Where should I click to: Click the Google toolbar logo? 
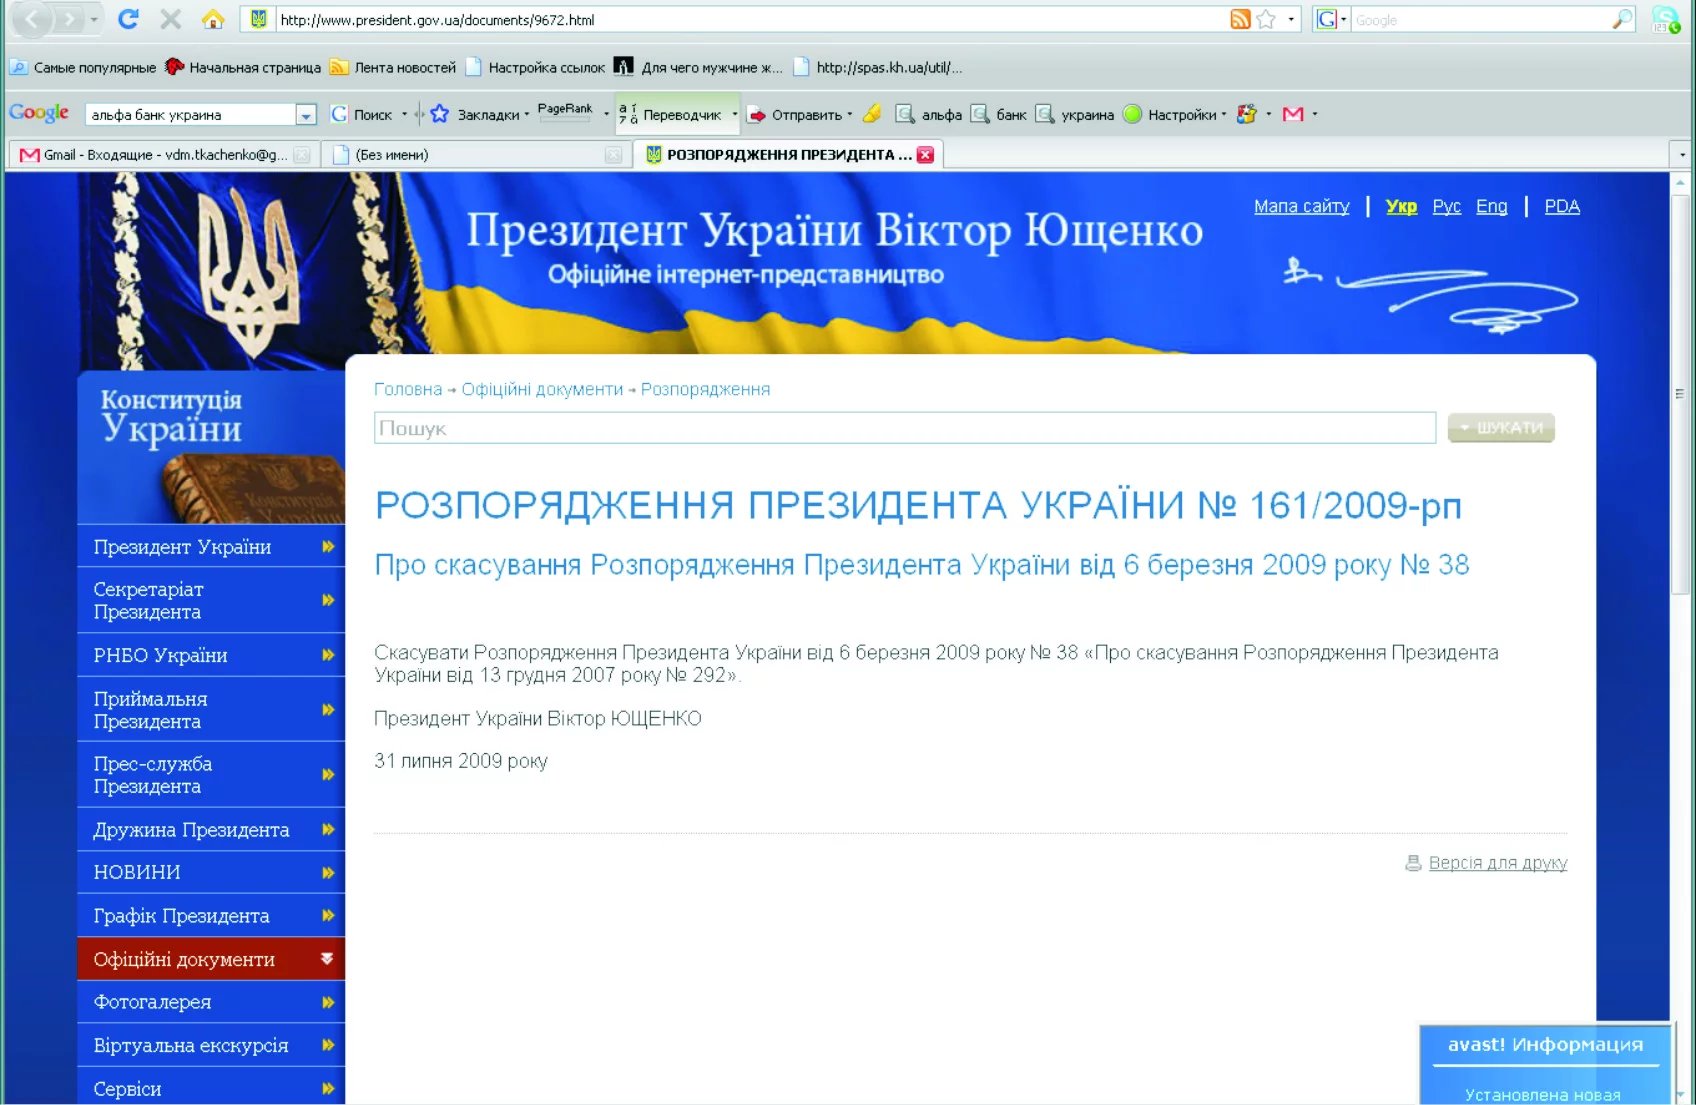tap(39, 113)
